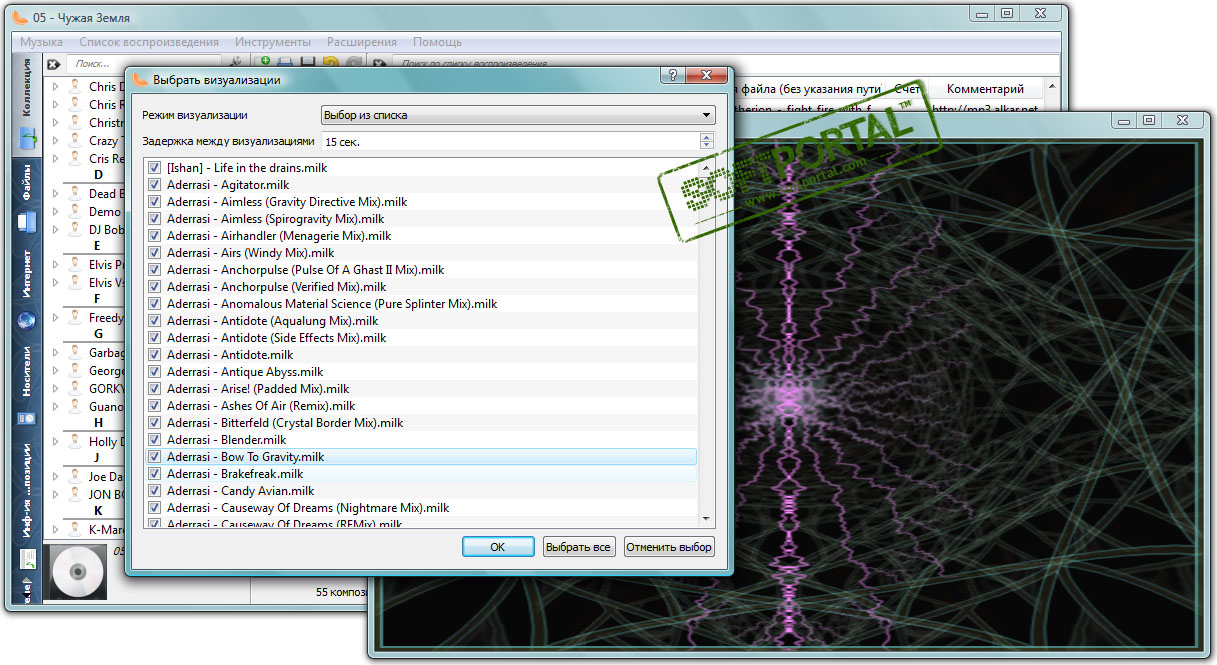The image size is (1217, 665).
Task: Click the clear playlist search icon
Action: 380,64
